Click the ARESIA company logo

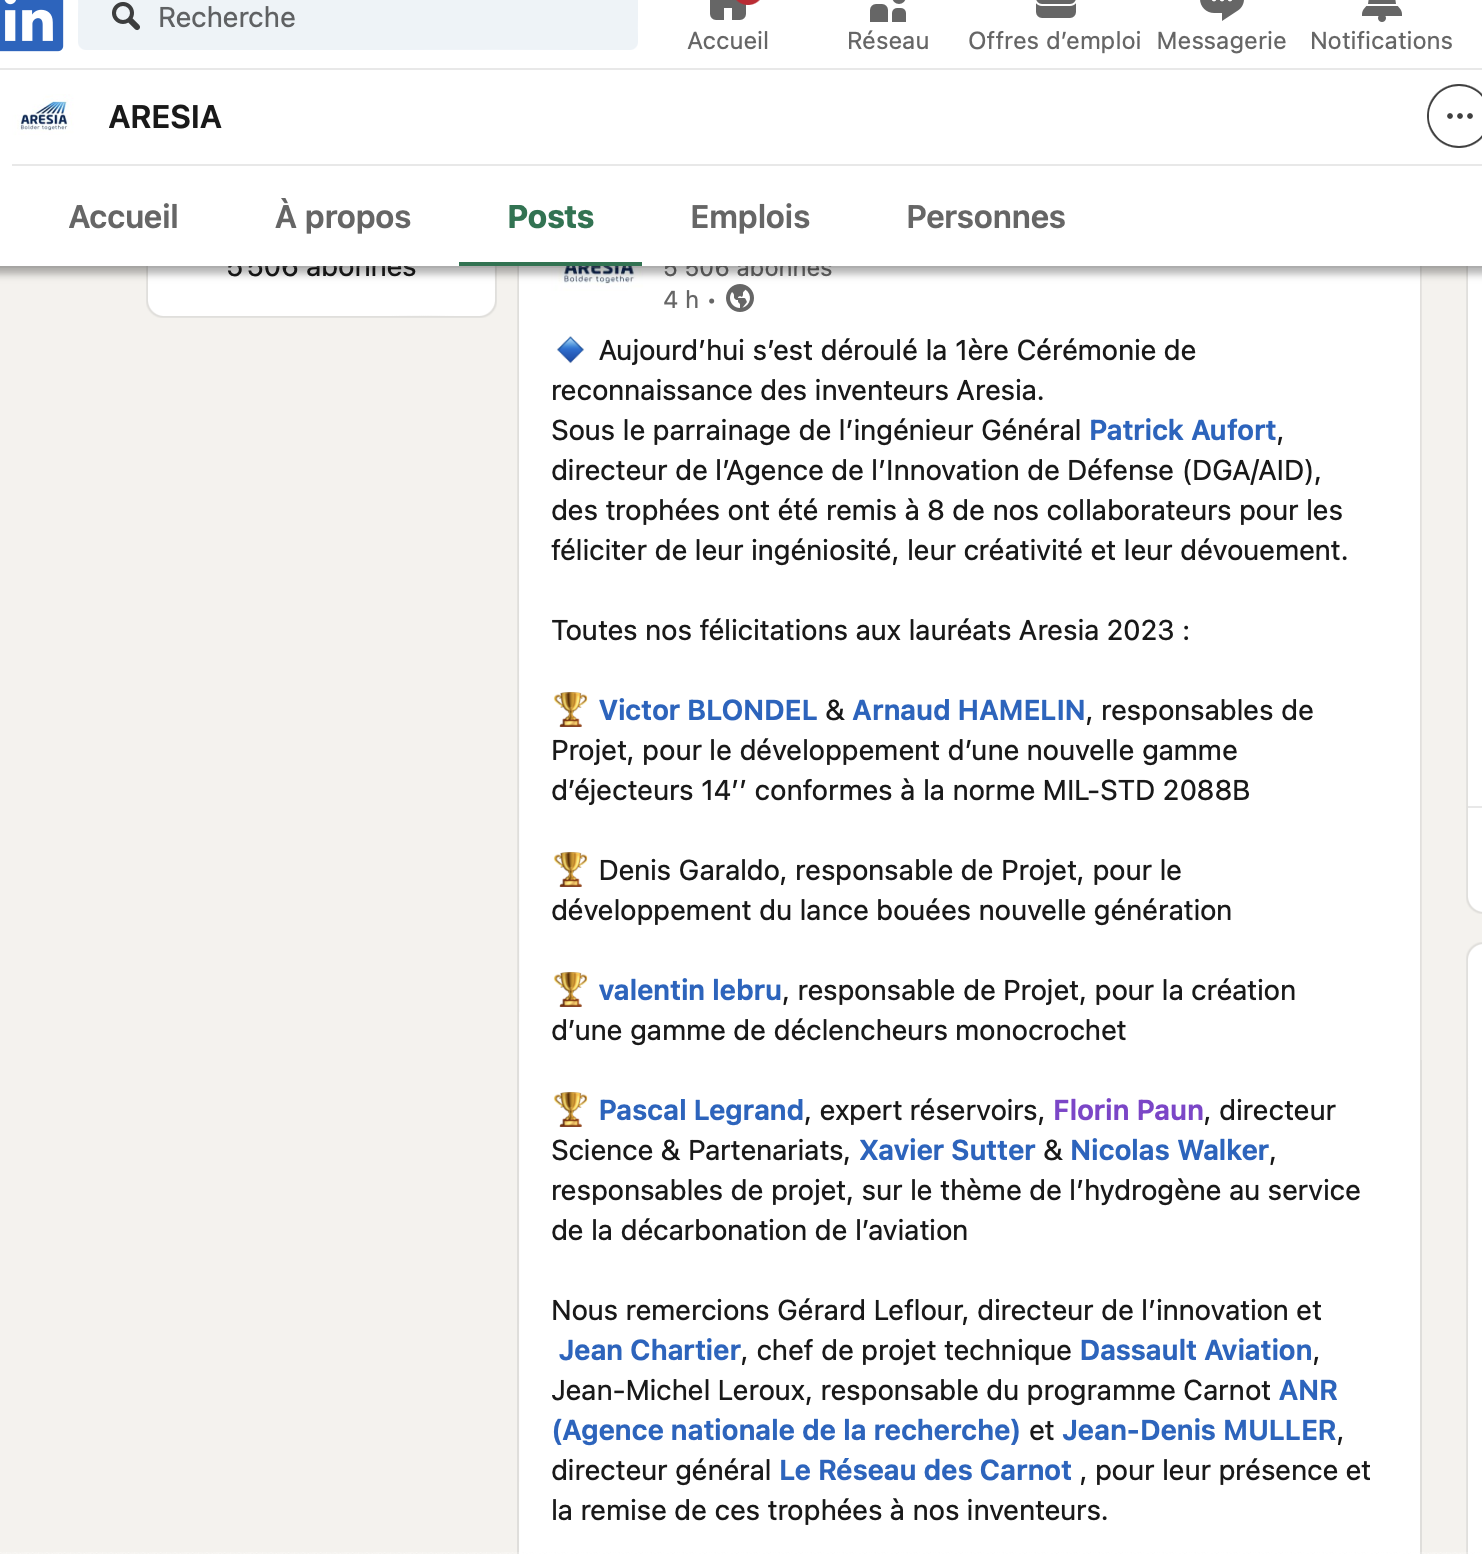pos(44,117)
